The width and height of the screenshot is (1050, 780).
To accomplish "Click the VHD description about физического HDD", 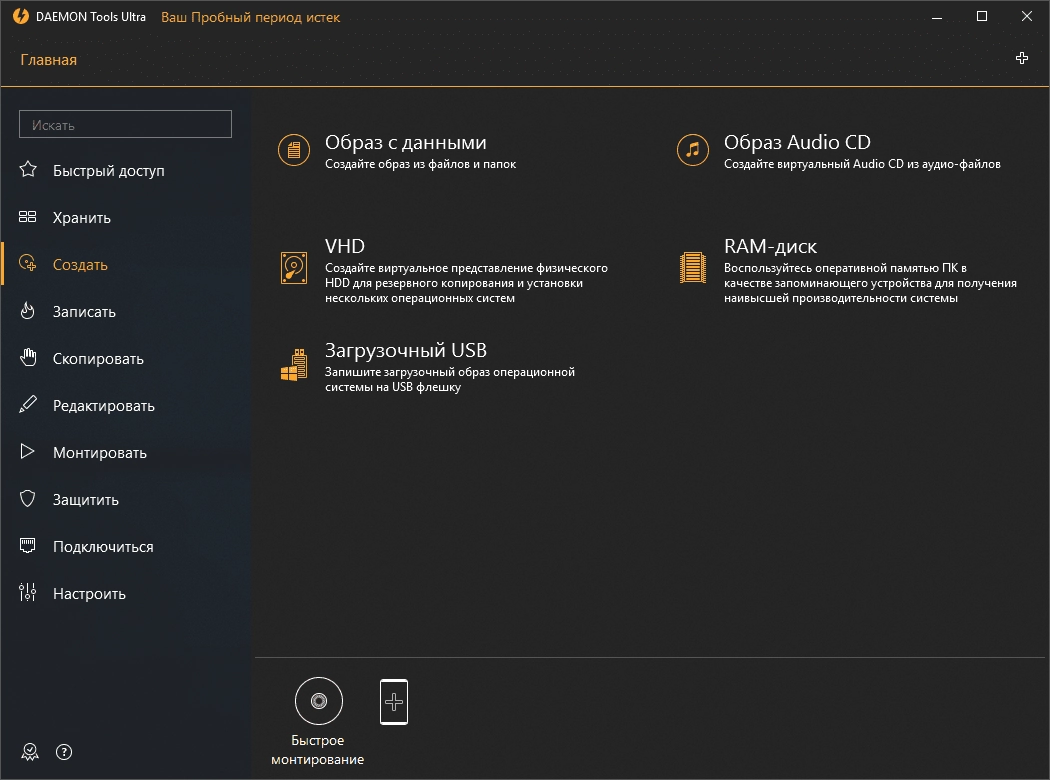I will tap(467, 283).
